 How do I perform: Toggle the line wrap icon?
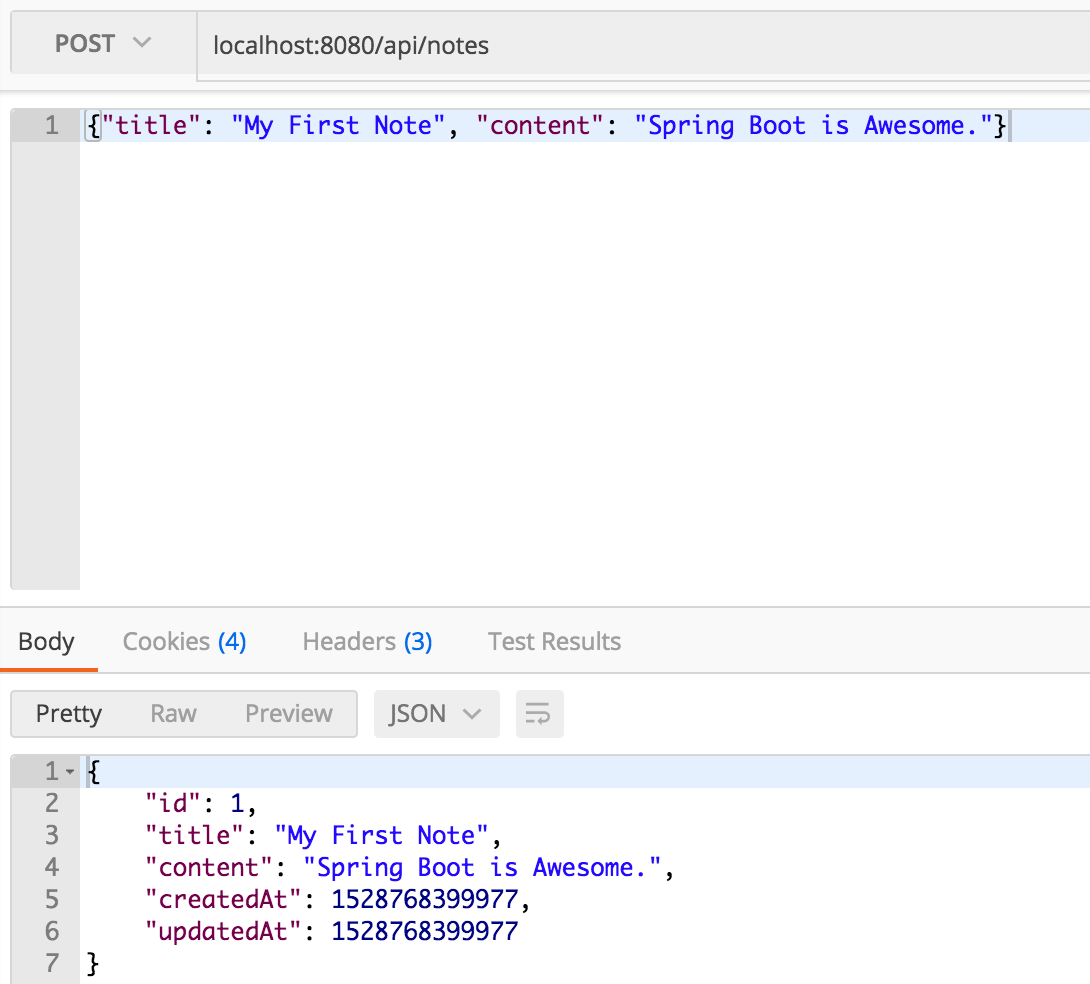539,714
